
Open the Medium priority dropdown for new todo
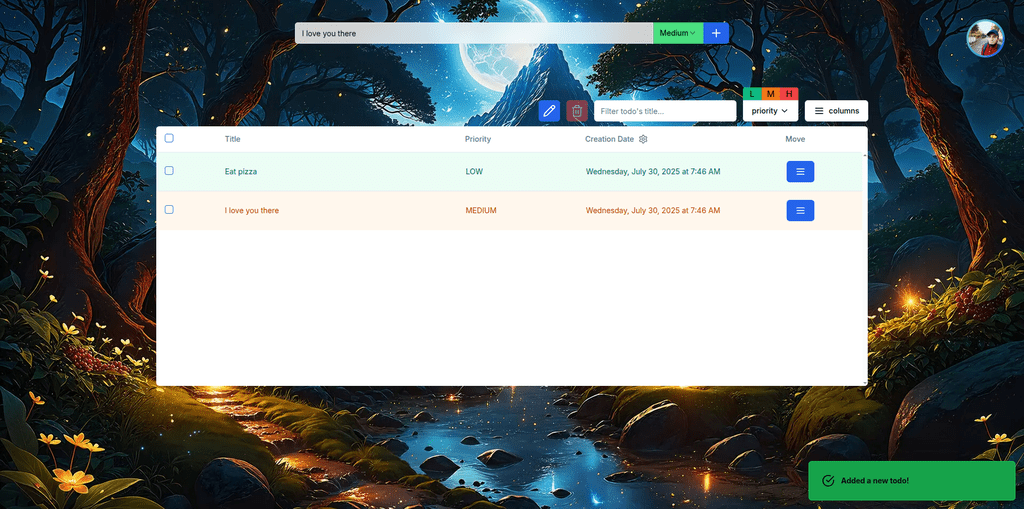click(678, 33)
